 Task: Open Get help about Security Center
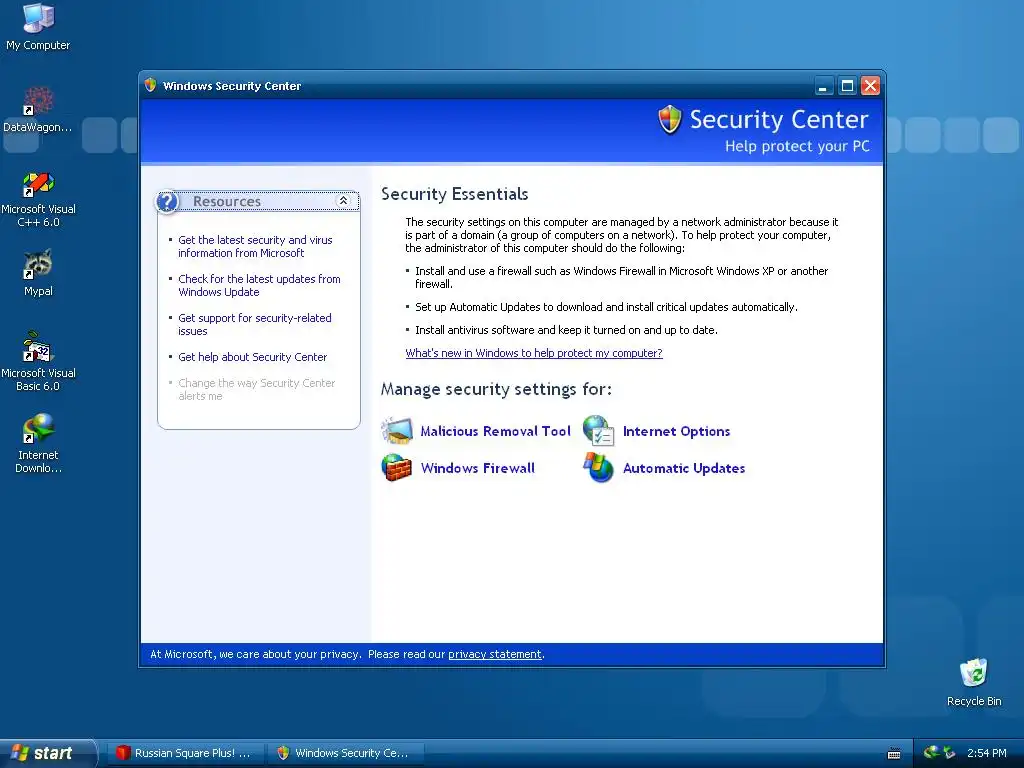pyautogui.click(x=252, y=357)
